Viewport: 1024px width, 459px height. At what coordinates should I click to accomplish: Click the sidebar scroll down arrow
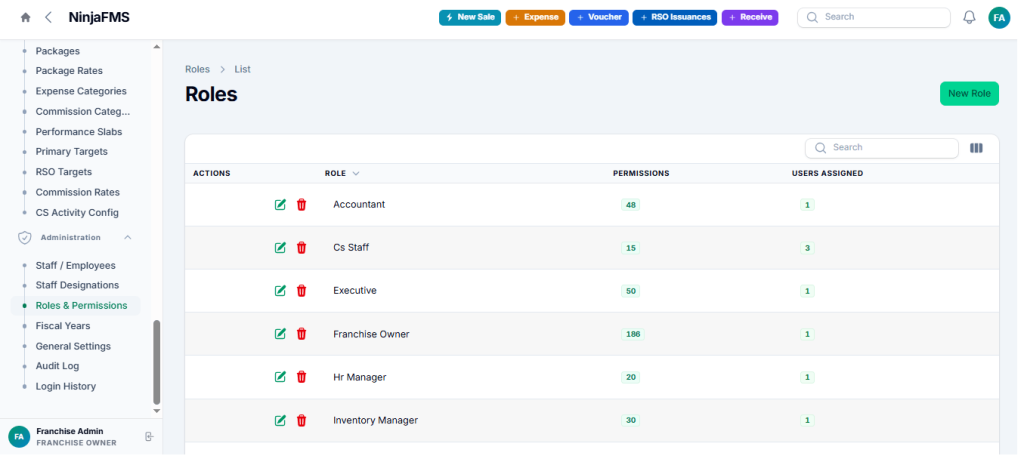(x=156, y=411)
